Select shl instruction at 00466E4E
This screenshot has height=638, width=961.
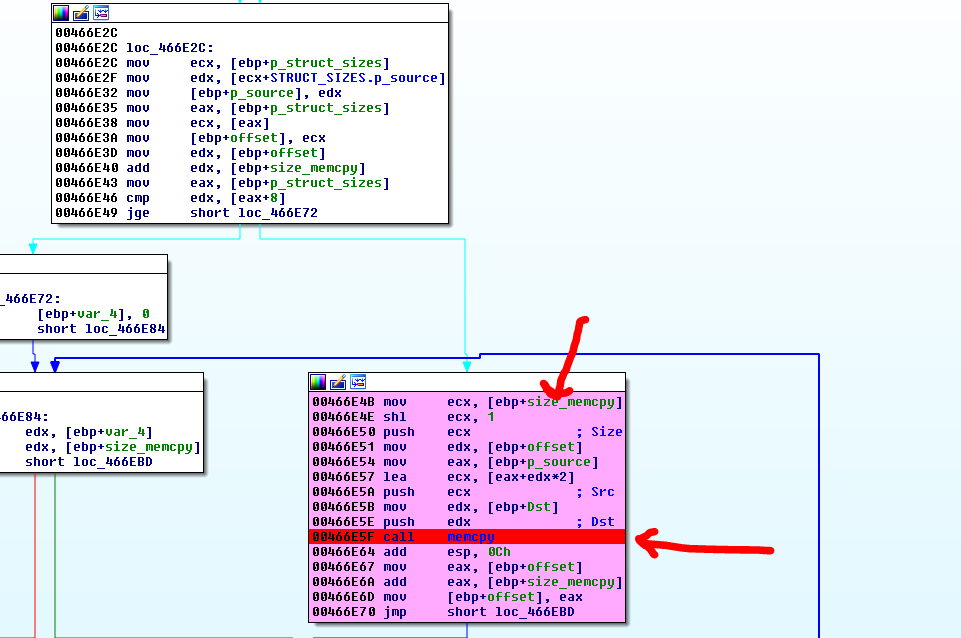[394, 417]
